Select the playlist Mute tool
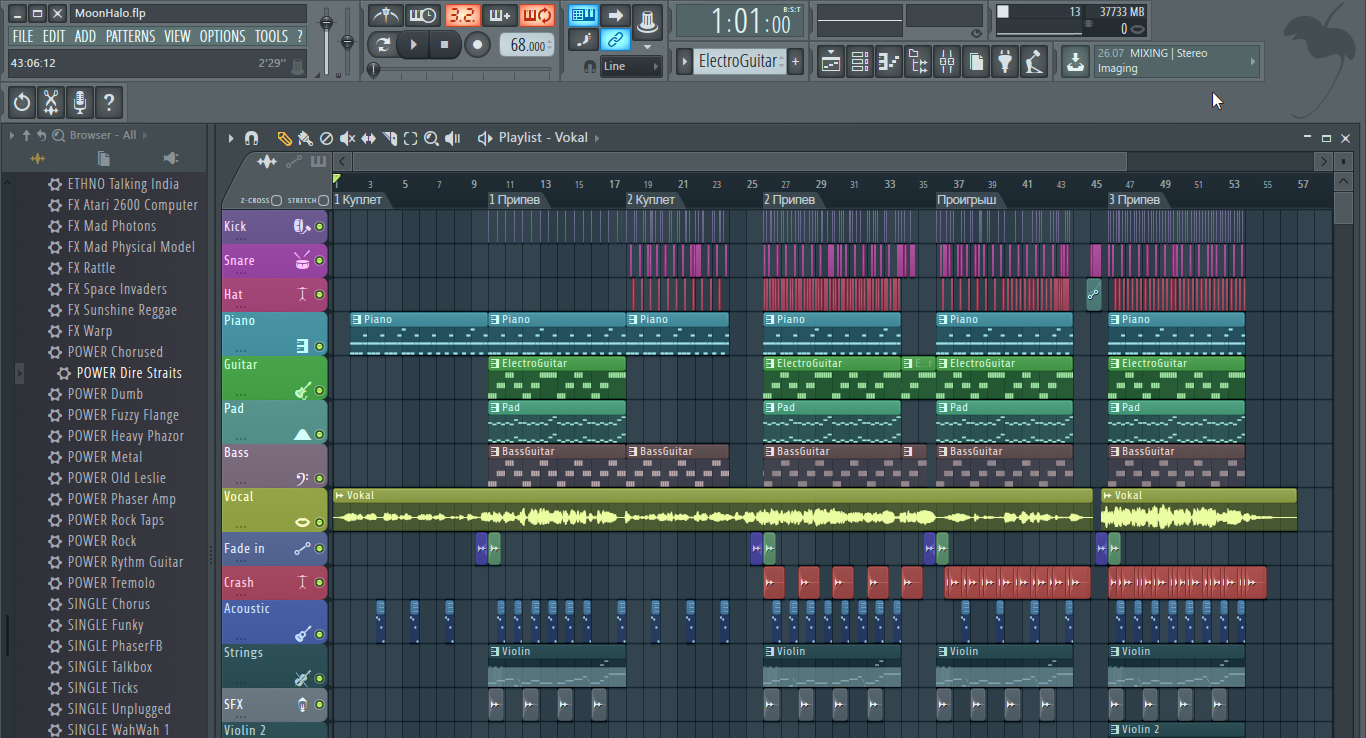This screenshot has height=738, width=1366. 347,138
